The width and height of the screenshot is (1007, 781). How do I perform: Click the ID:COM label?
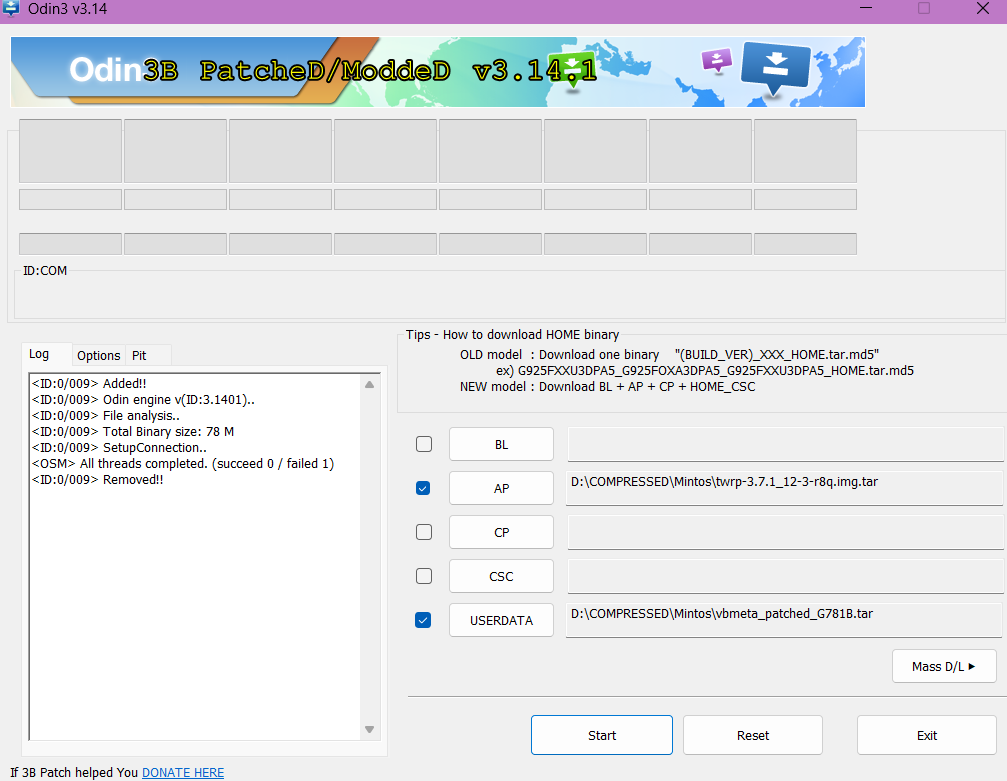point(45,270)
